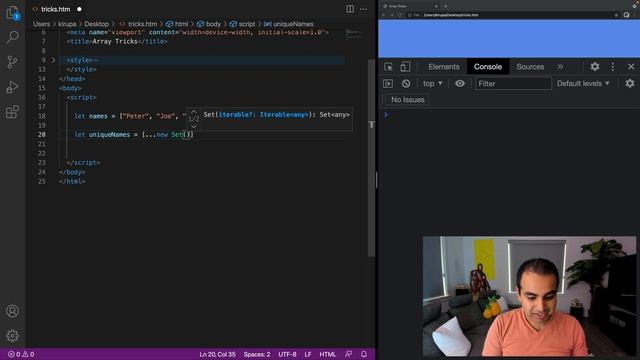The width and height of the screenshot is (640, 360).
Task: Open the uniqueNames breadcrumb dropdown
Action: (x=289, y=24)
